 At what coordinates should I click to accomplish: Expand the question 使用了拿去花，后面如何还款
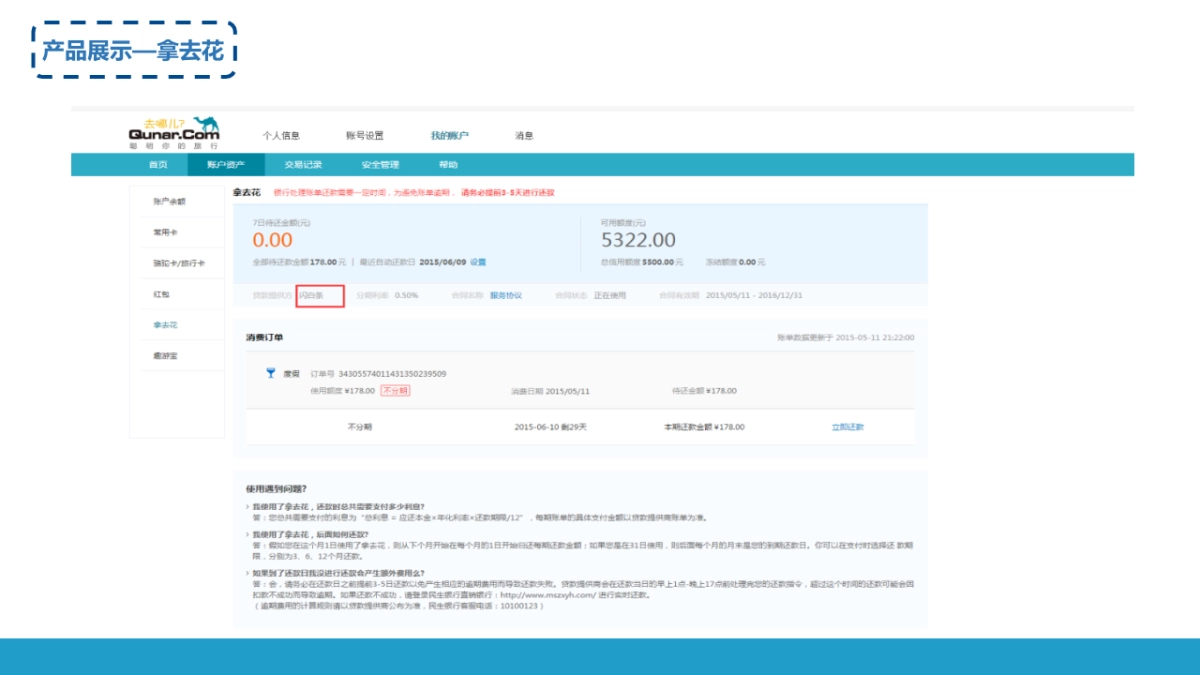tap(310, 536)
